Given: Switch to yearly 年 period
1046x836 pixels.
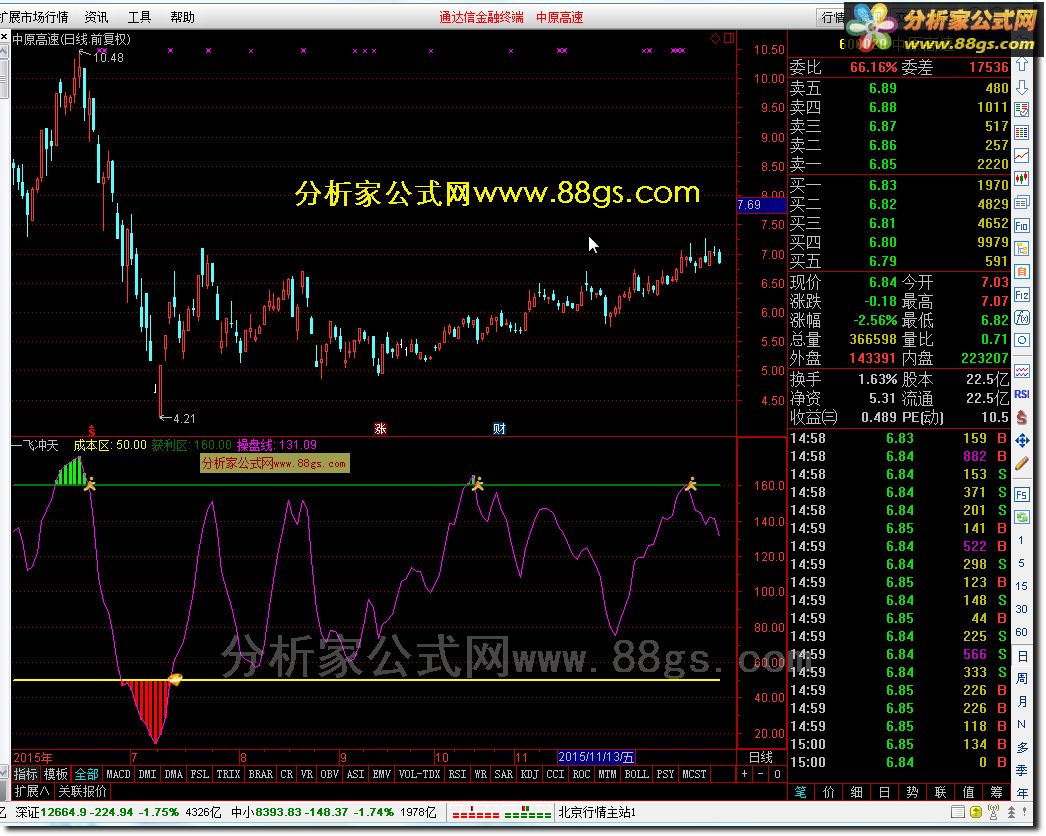Looking at the screenshot, I should click(1021, 793).
